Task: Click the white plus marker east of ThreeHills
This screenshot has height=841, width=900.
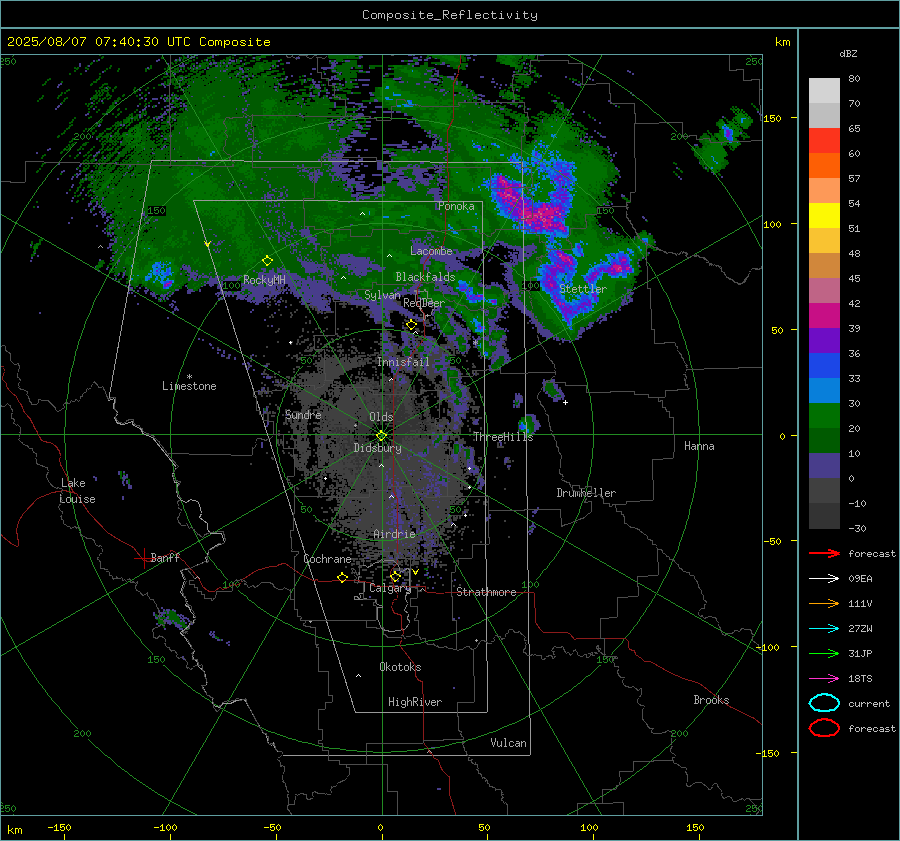Action: pyautogui.click(x=565, y=402)
